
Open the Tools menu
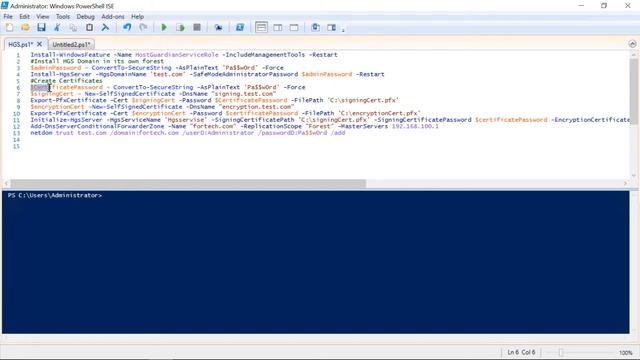pos(63,17)
